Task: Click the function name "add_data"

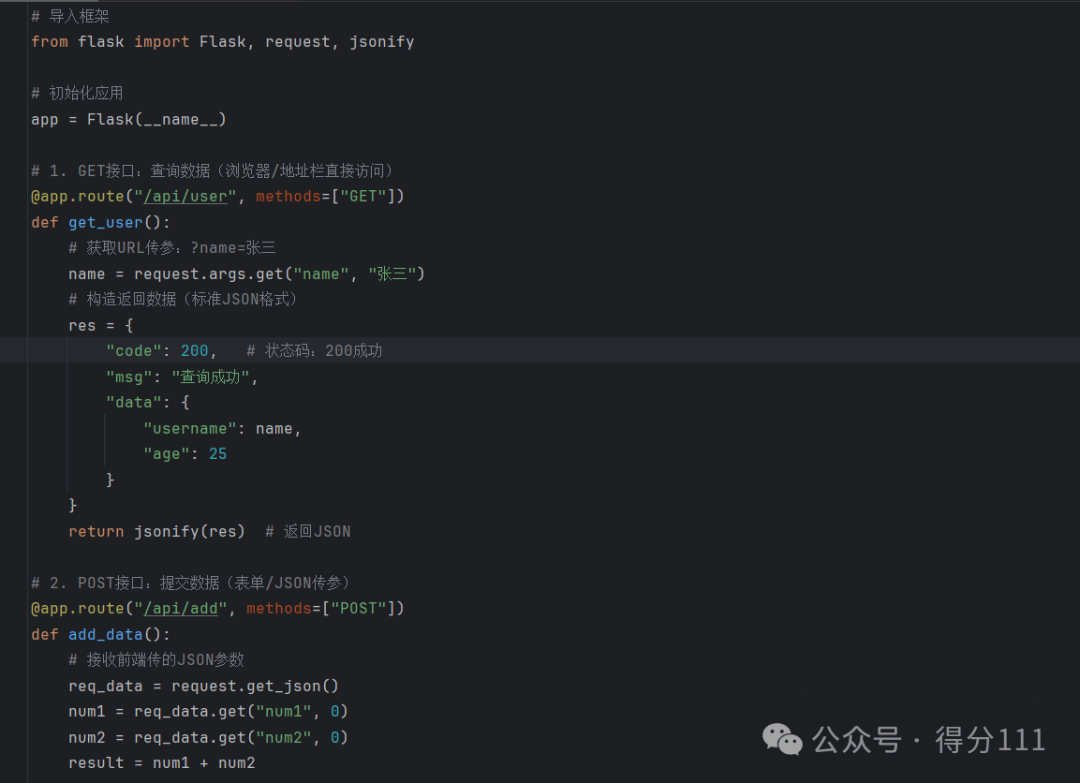Action: point(105,635)
